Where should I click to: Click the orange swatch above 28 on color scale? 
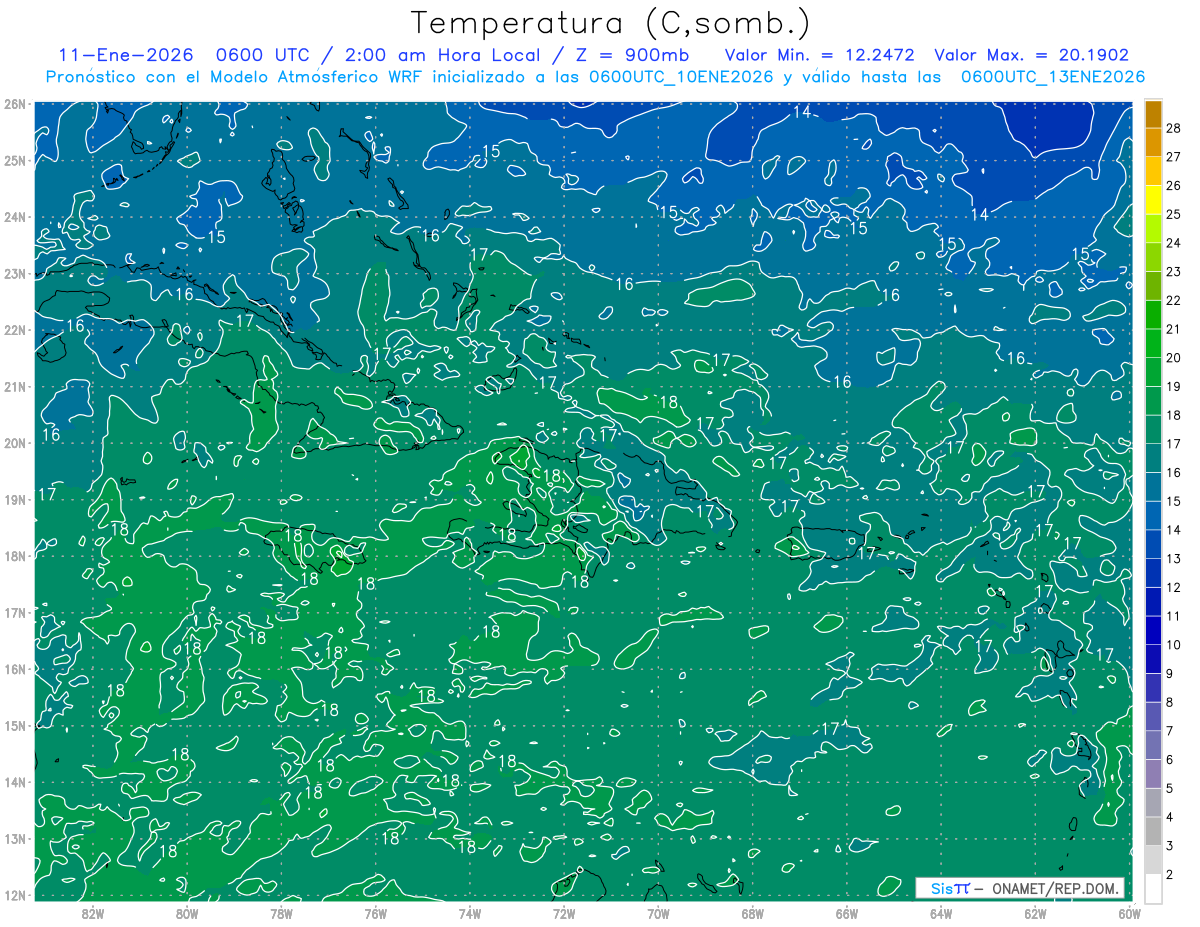coord(1153,113)
